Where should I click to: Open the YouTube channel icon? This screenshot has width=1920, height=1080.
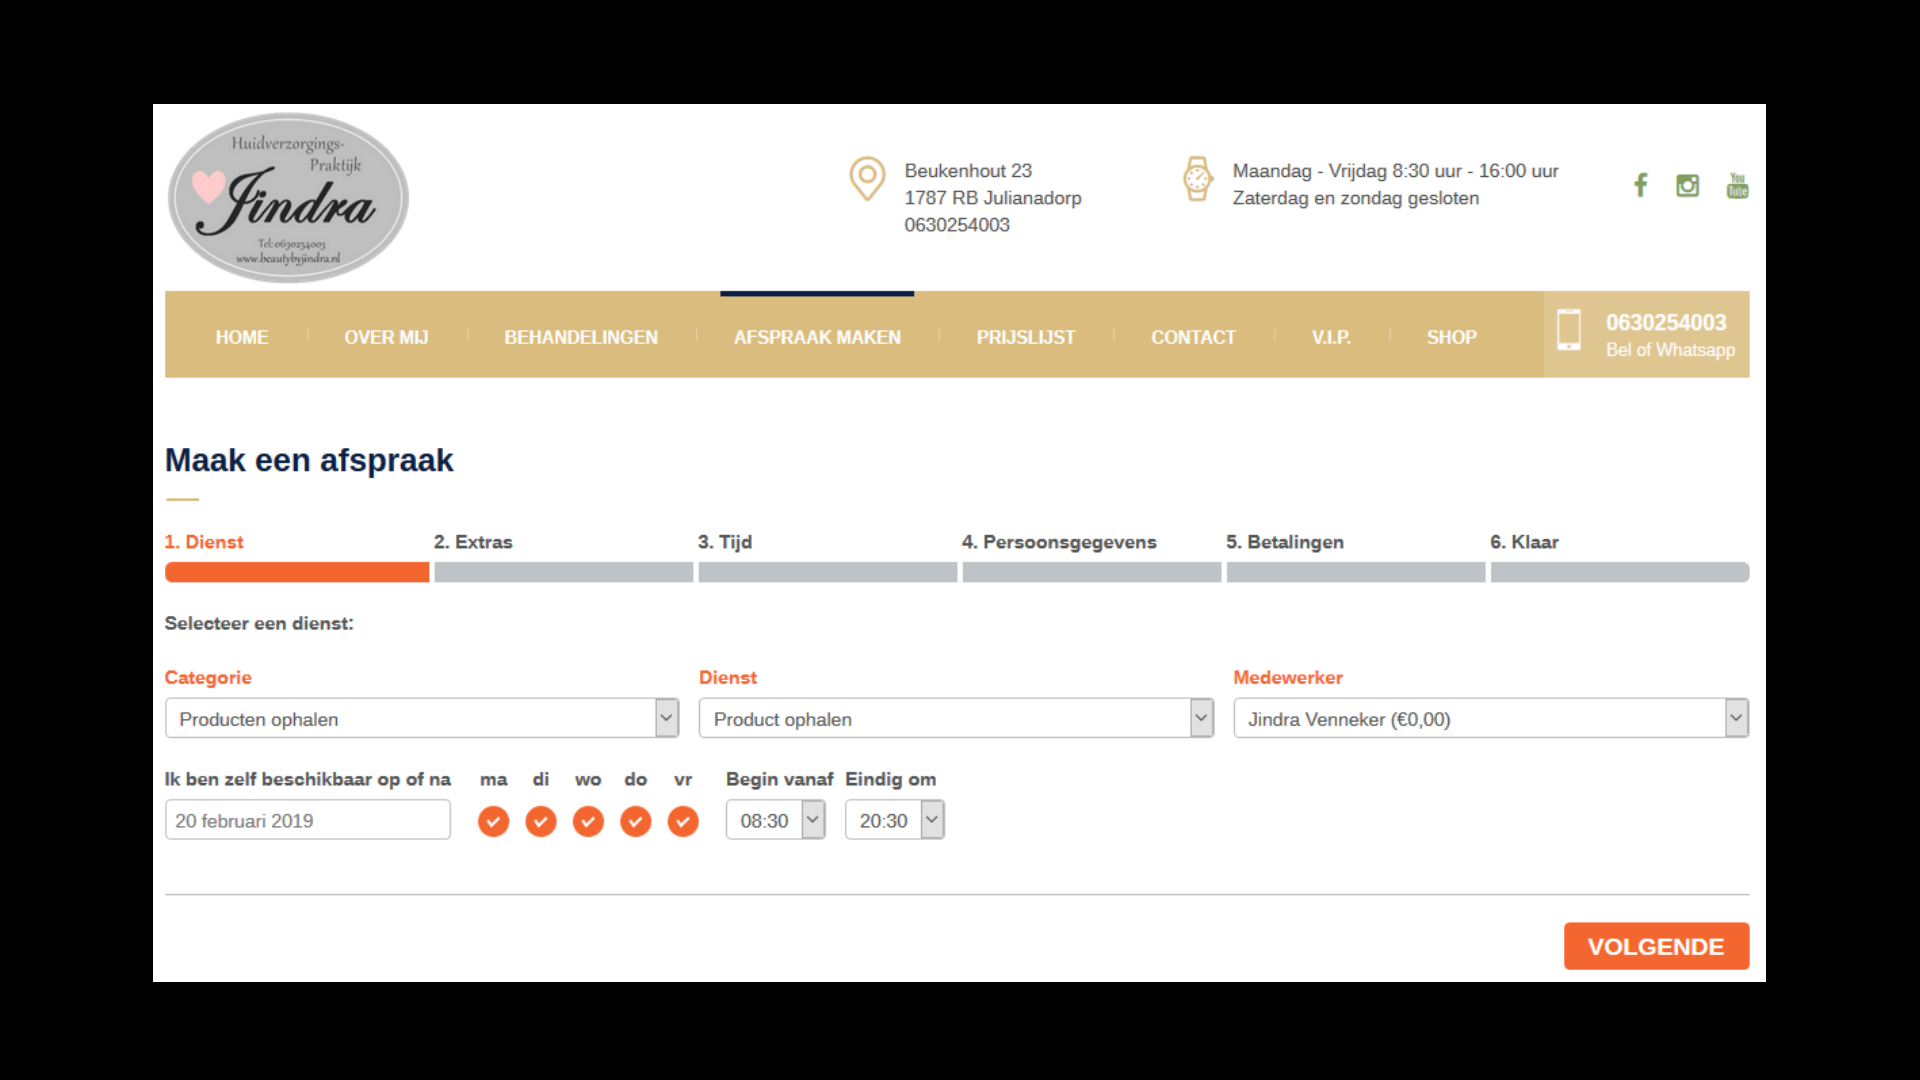tap(1737, 185)
